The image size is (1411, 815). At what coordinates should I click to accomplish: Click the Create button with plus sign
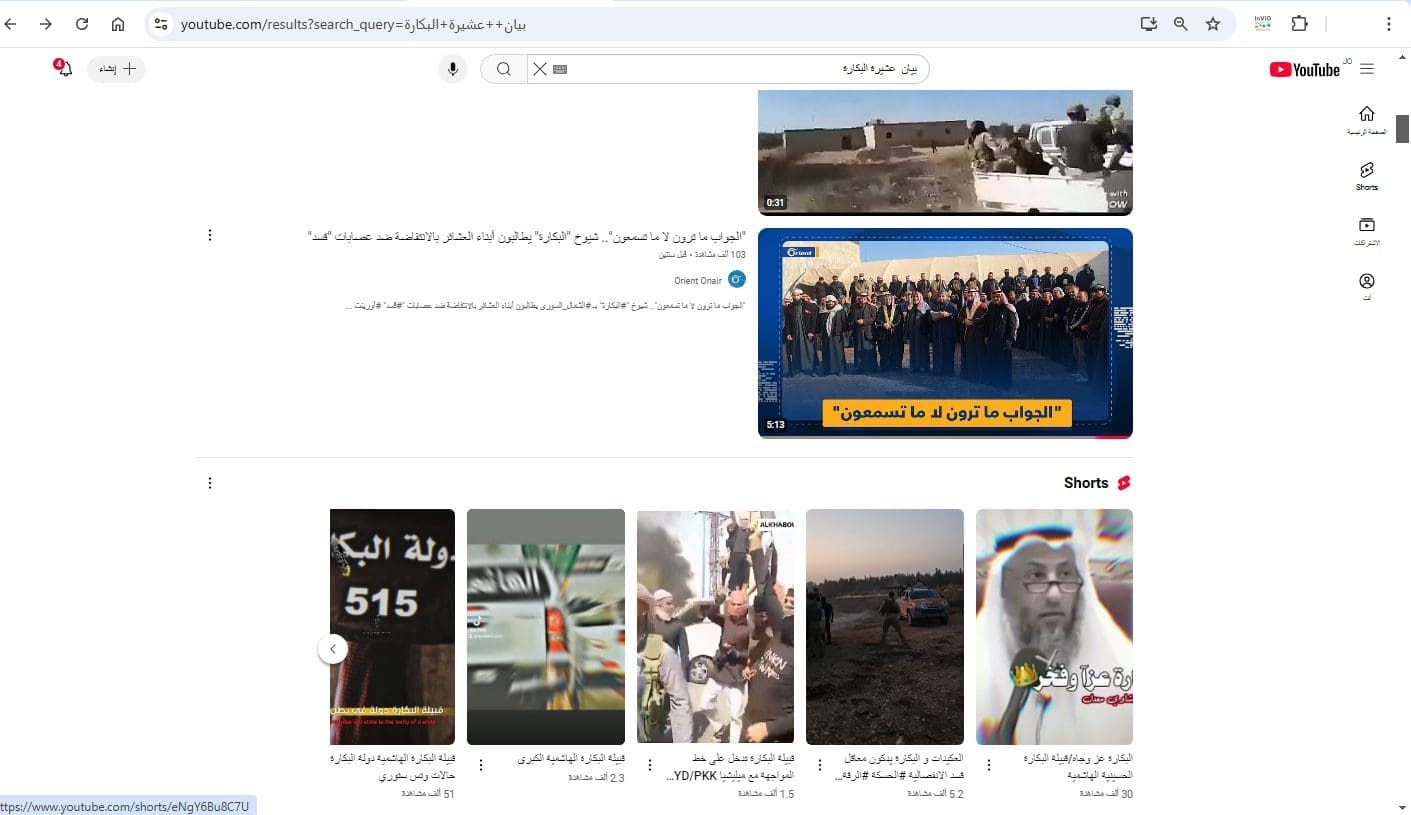tap(117, 69)
